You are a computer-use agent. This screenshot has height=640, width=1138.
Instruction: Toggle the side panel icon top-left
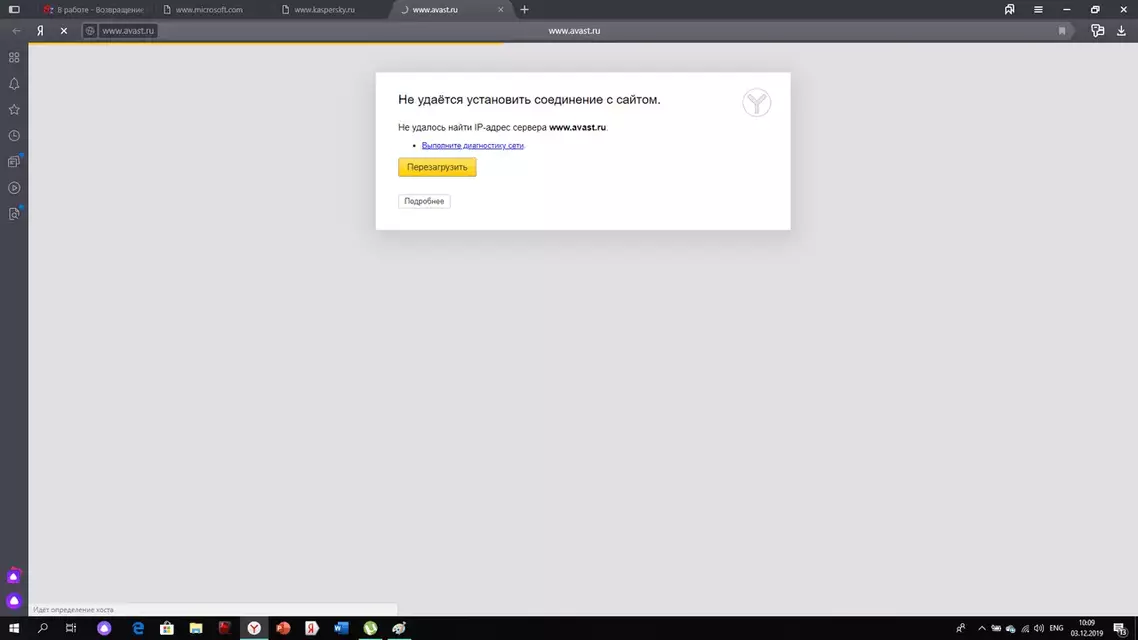coord(14,9)
